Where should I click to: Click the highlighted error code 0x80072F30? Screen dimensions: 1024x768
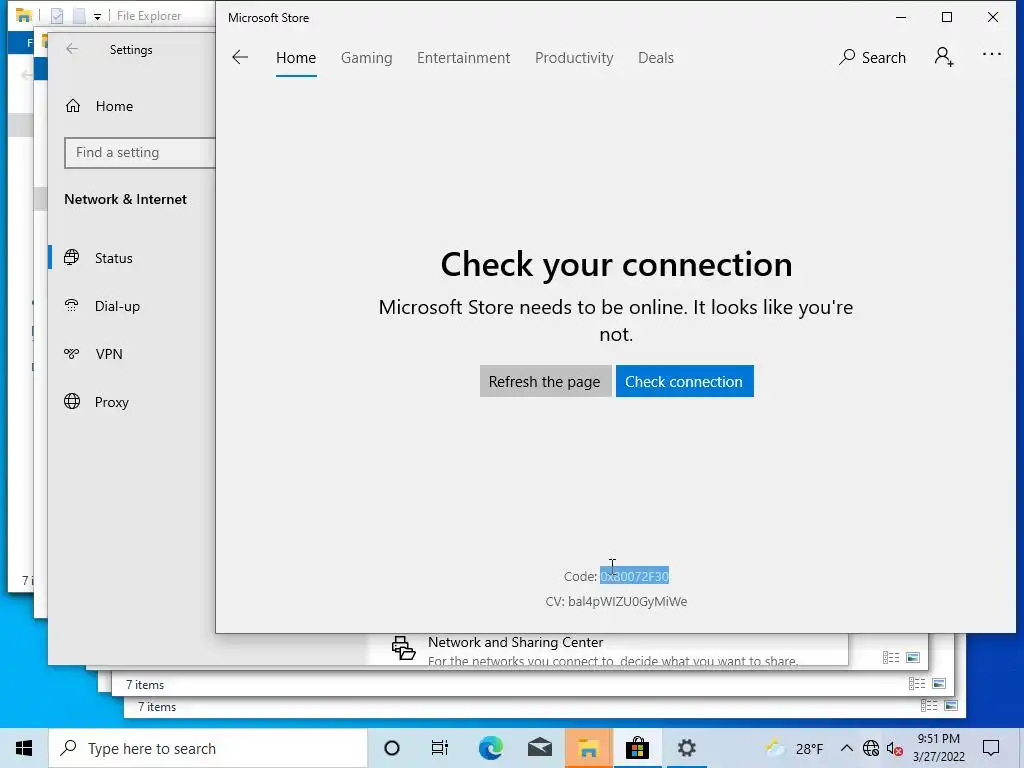(635, 576)
